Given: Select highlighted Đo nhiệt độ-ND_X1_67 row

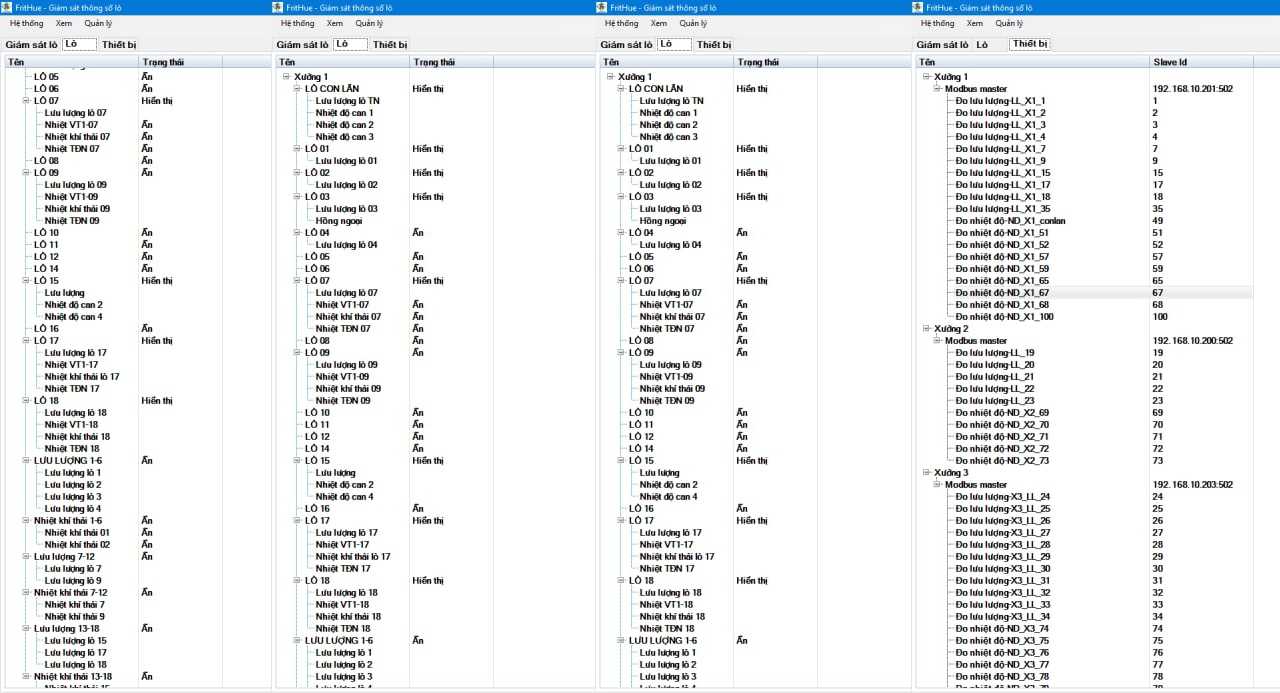Looking at the screenshot, I should 1002,293.
